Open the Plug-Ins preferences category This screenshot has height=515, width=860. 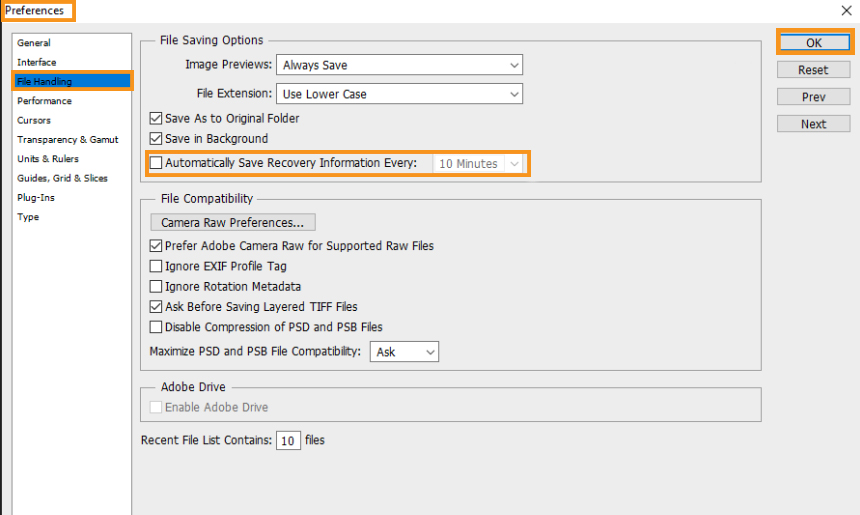36,197
